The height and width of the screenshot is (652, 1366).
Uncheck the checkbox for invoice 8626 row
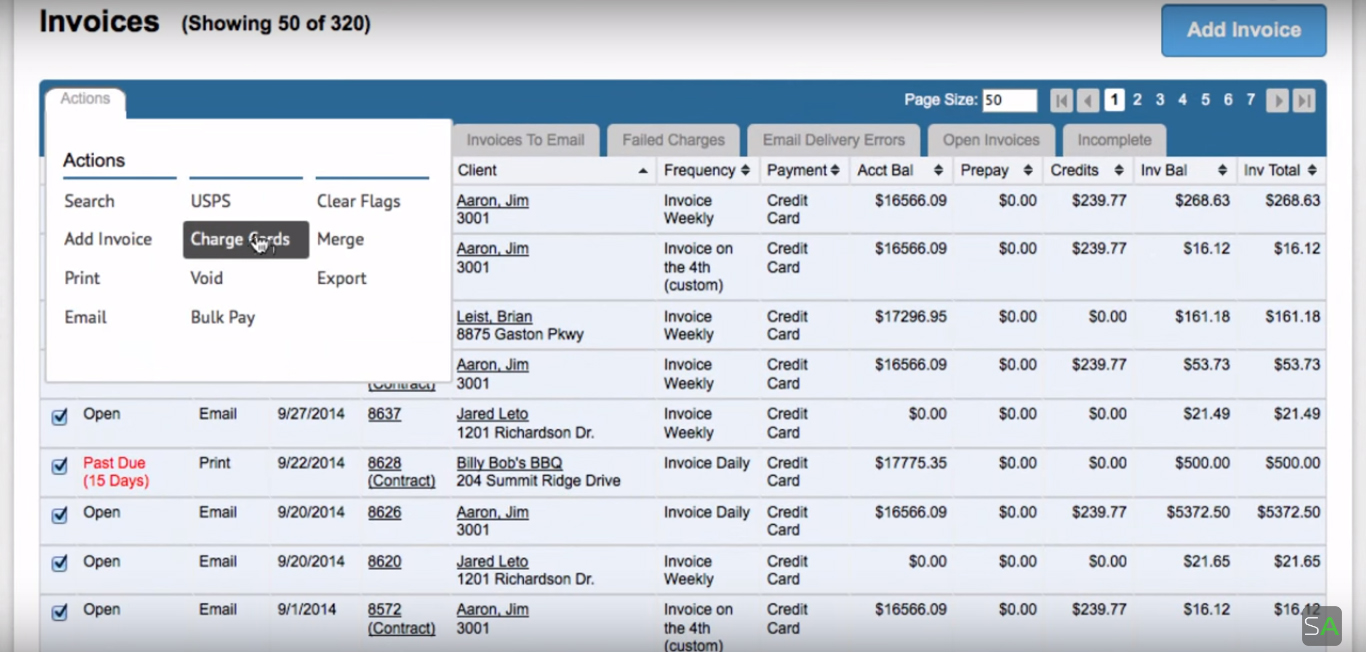point(59,515)
